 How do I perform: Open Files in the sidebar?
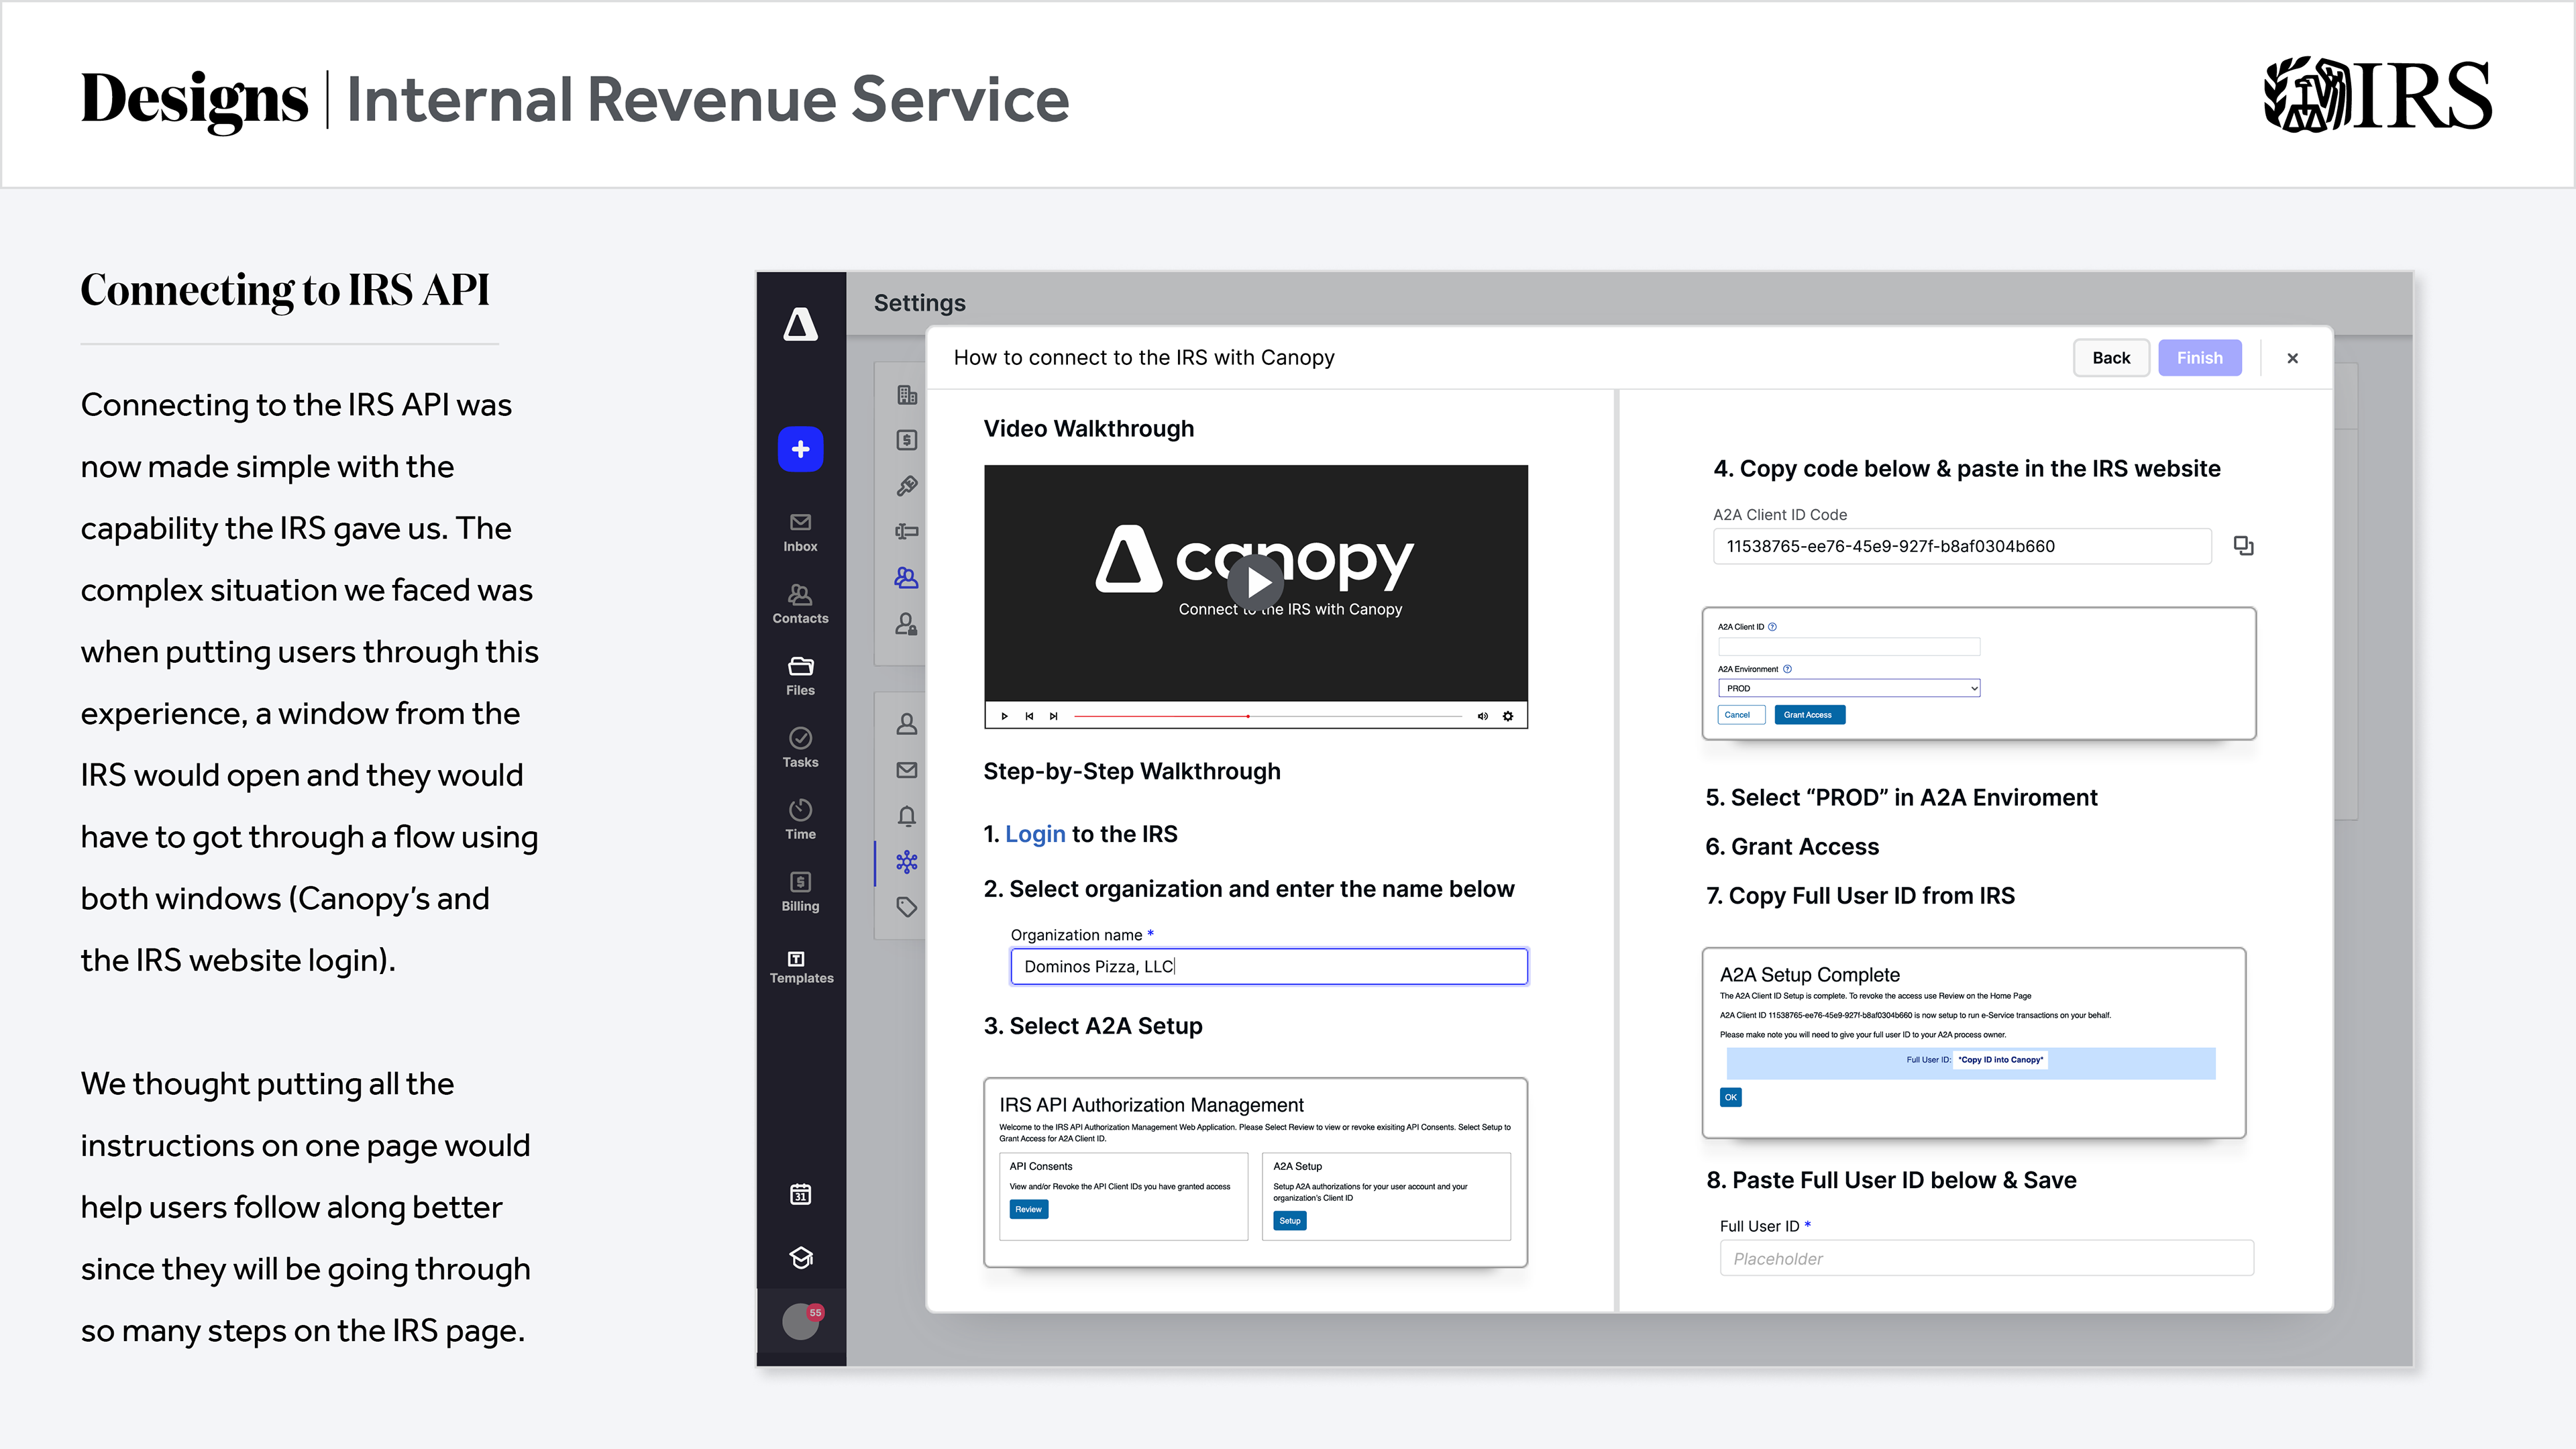coord(800,676)
